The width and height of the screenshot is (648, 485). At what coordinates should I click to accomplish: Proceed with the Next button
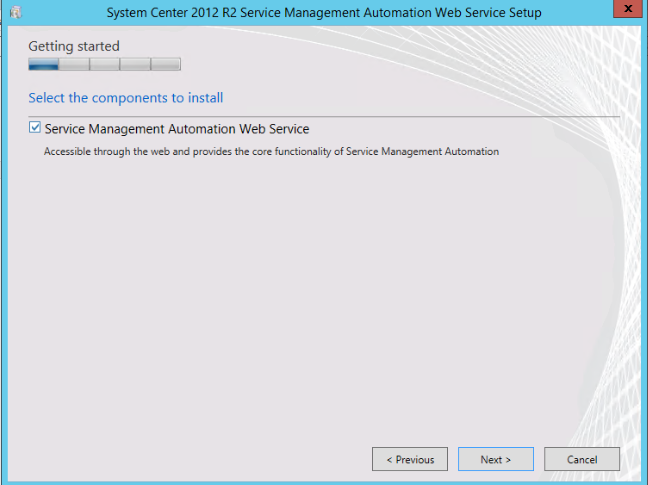point(495,459)
